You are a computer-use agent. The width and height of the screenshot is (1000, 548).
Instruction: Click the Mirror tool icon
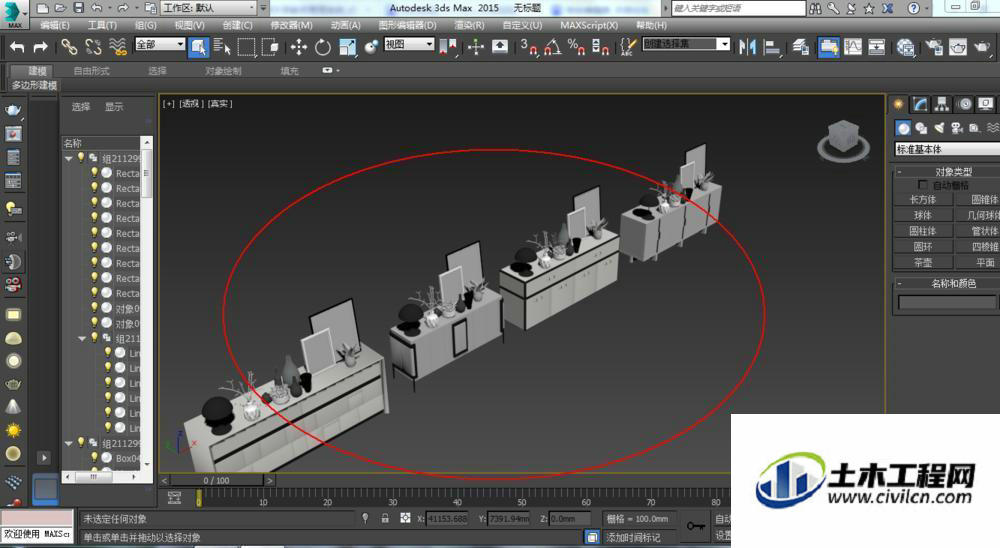pos(747,47)
